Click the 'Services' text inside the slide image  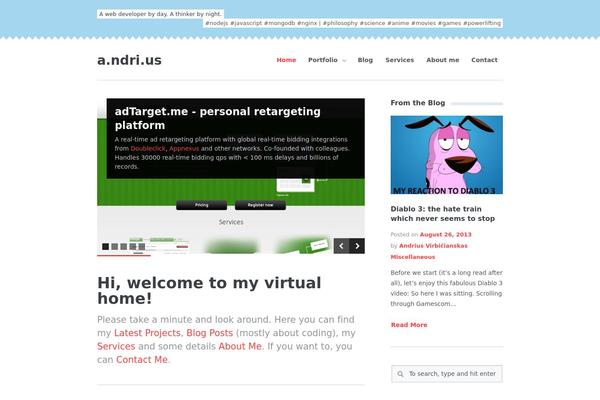coord(231,222)
